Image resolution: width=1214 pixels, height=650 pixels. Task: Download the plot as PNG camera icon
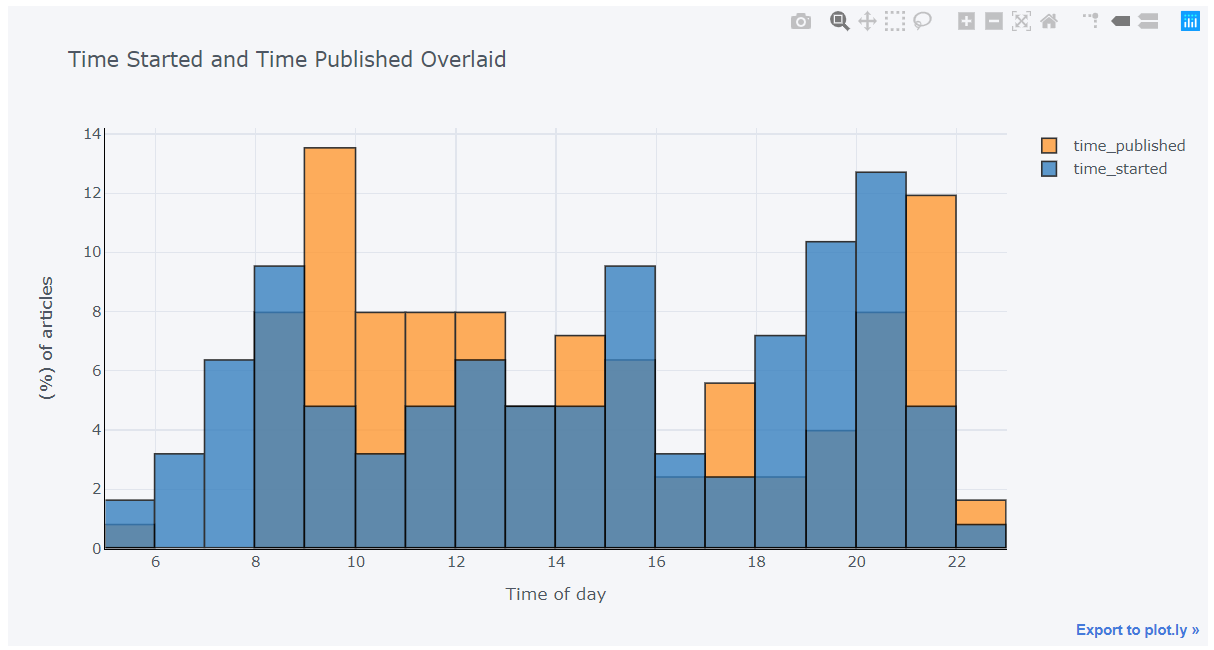coord(801,21)
